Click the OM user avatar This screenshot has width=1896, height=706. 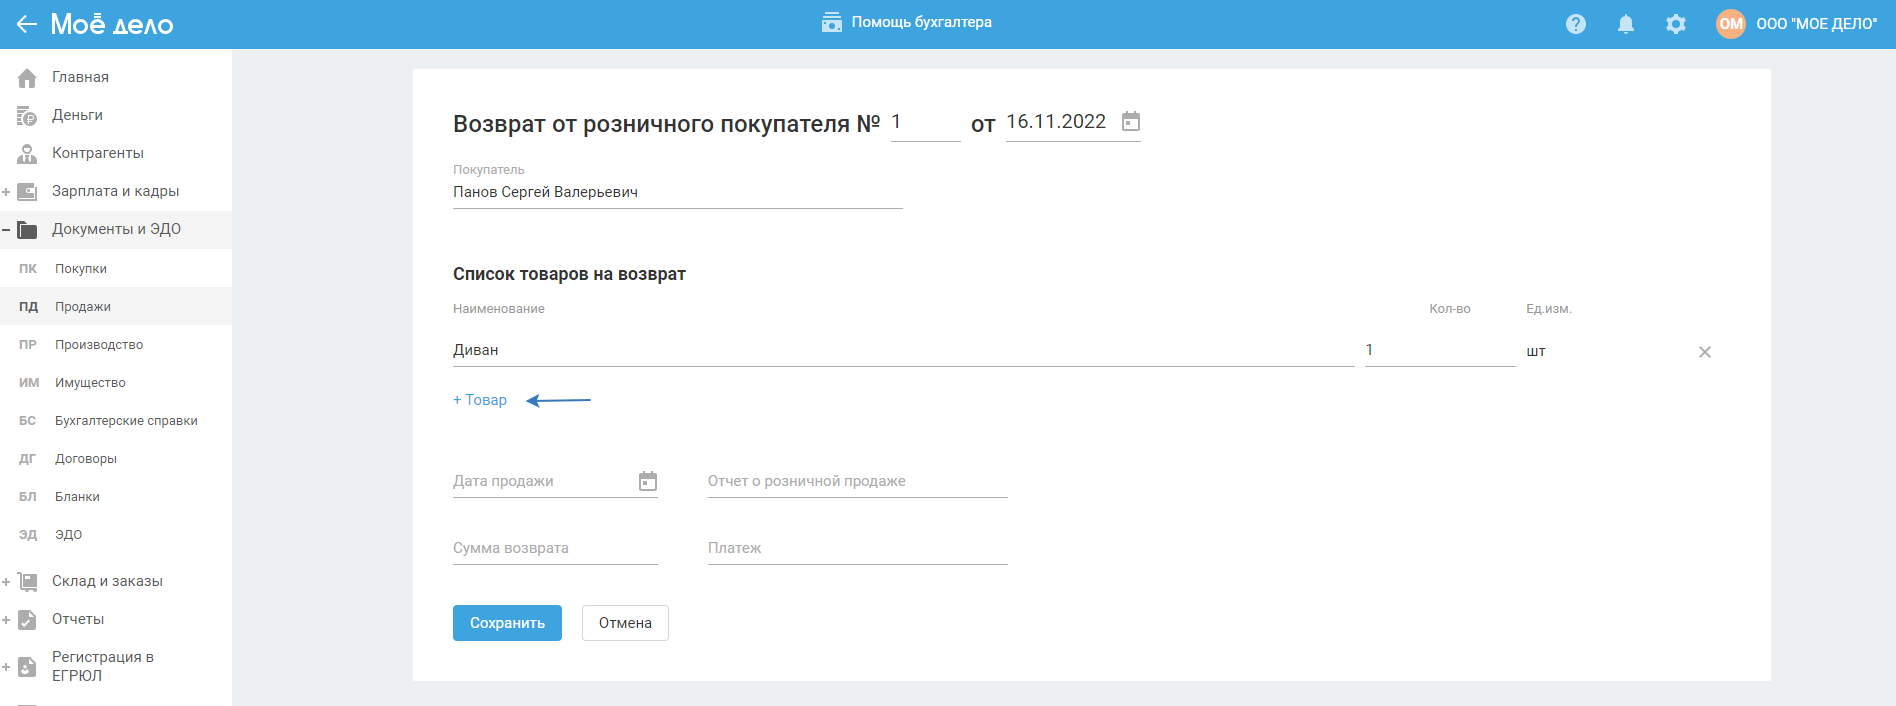pos(1731,24)
